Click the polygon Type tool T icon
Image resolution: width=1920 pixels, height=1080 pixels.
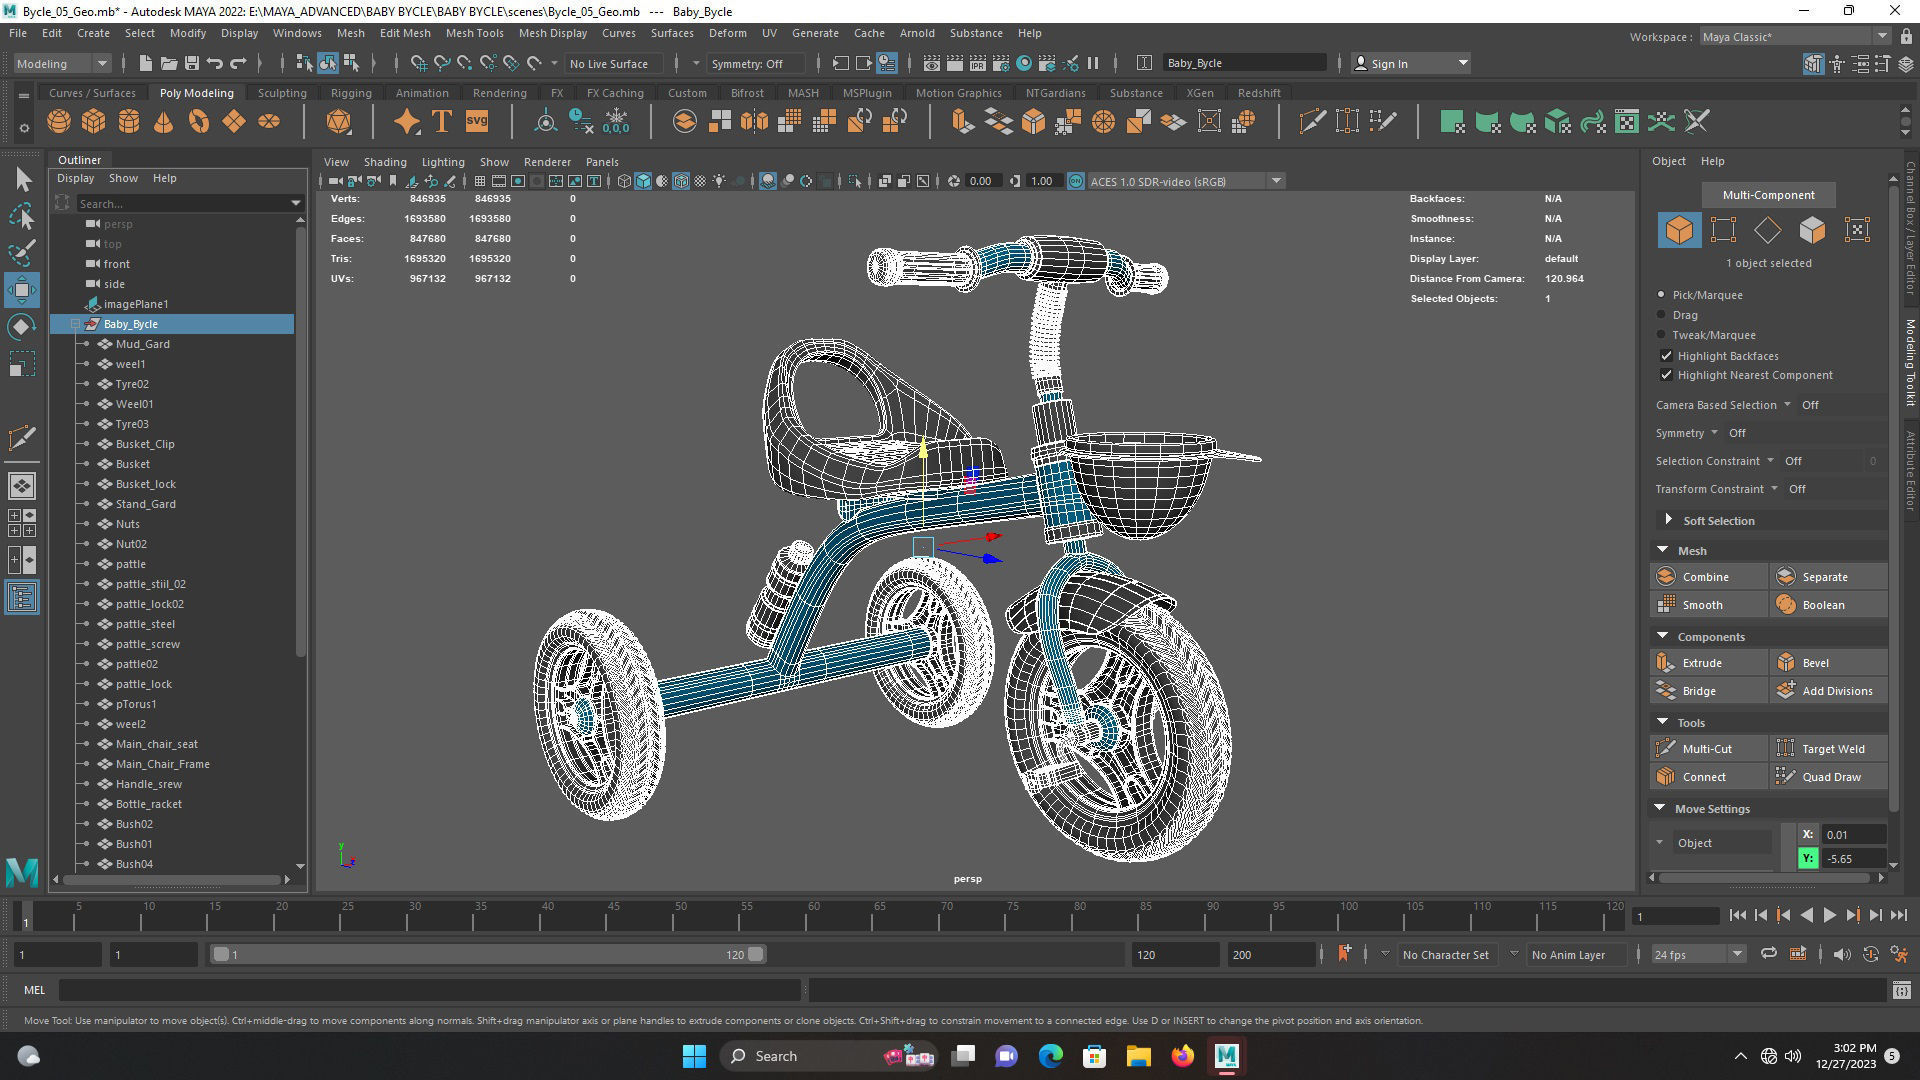point(441,122)
